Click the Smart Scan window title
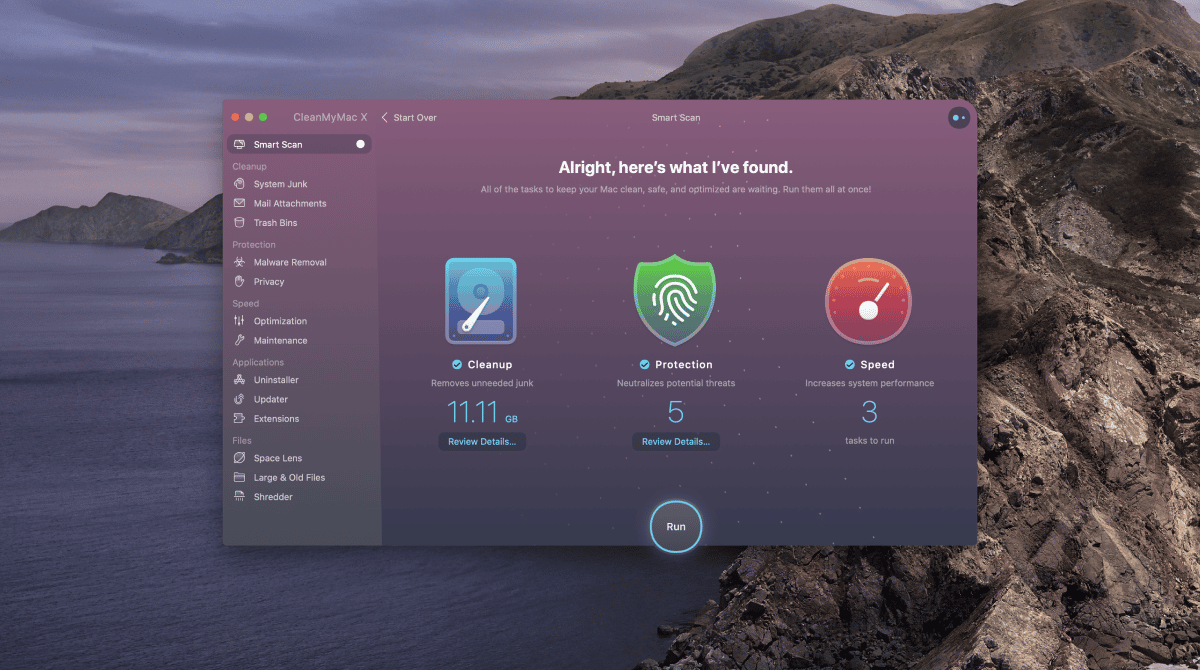This screenshot has width=1200, height=670. (676, 118)
